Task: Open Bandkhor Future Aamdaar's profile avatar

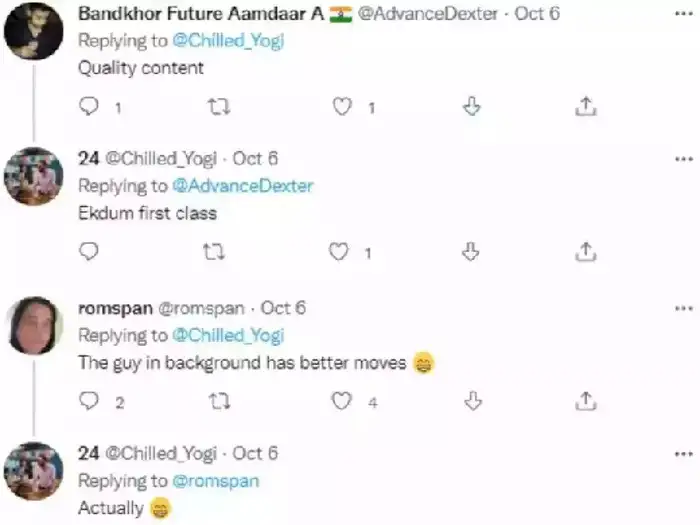Action: point(35,30)
